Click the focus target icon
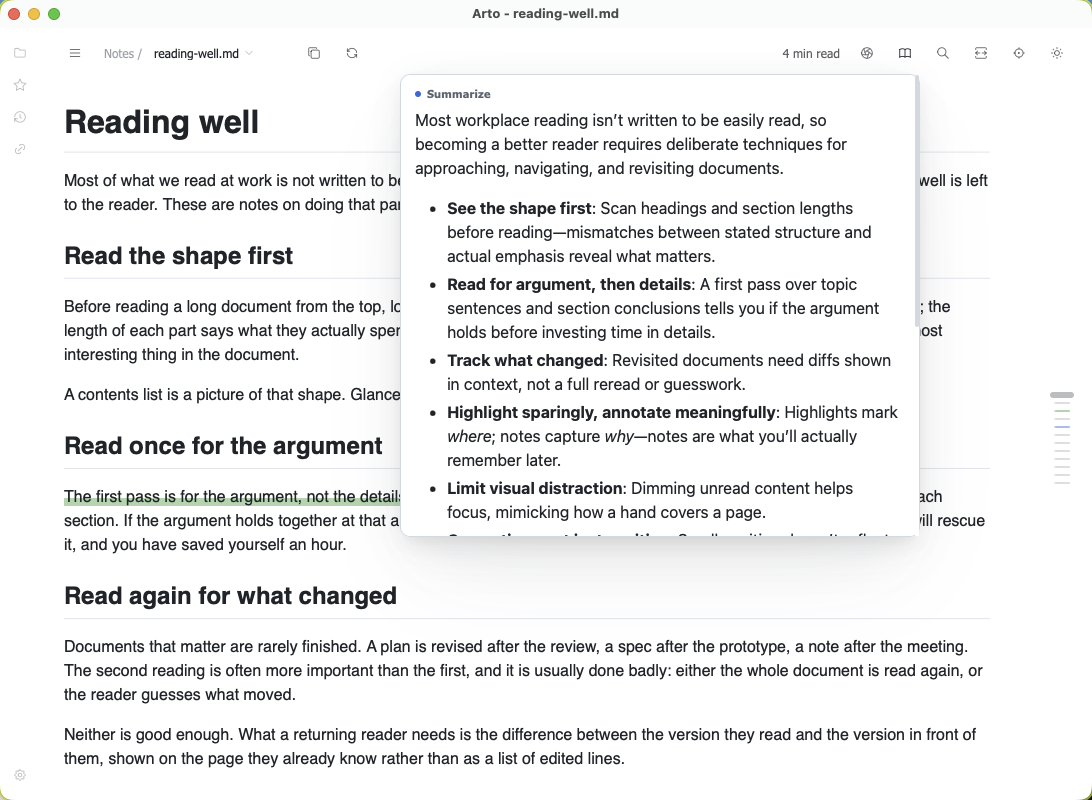The width and height of the screenshot is (1092, 800). point(1019,53)
